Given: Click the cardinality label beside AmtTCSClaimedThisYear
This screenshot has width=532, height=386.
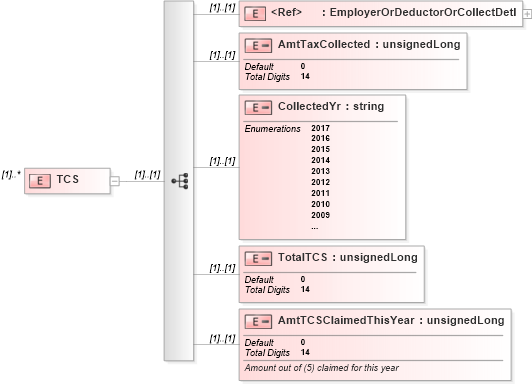Looking at the screenshot, I should coord(222,339).
